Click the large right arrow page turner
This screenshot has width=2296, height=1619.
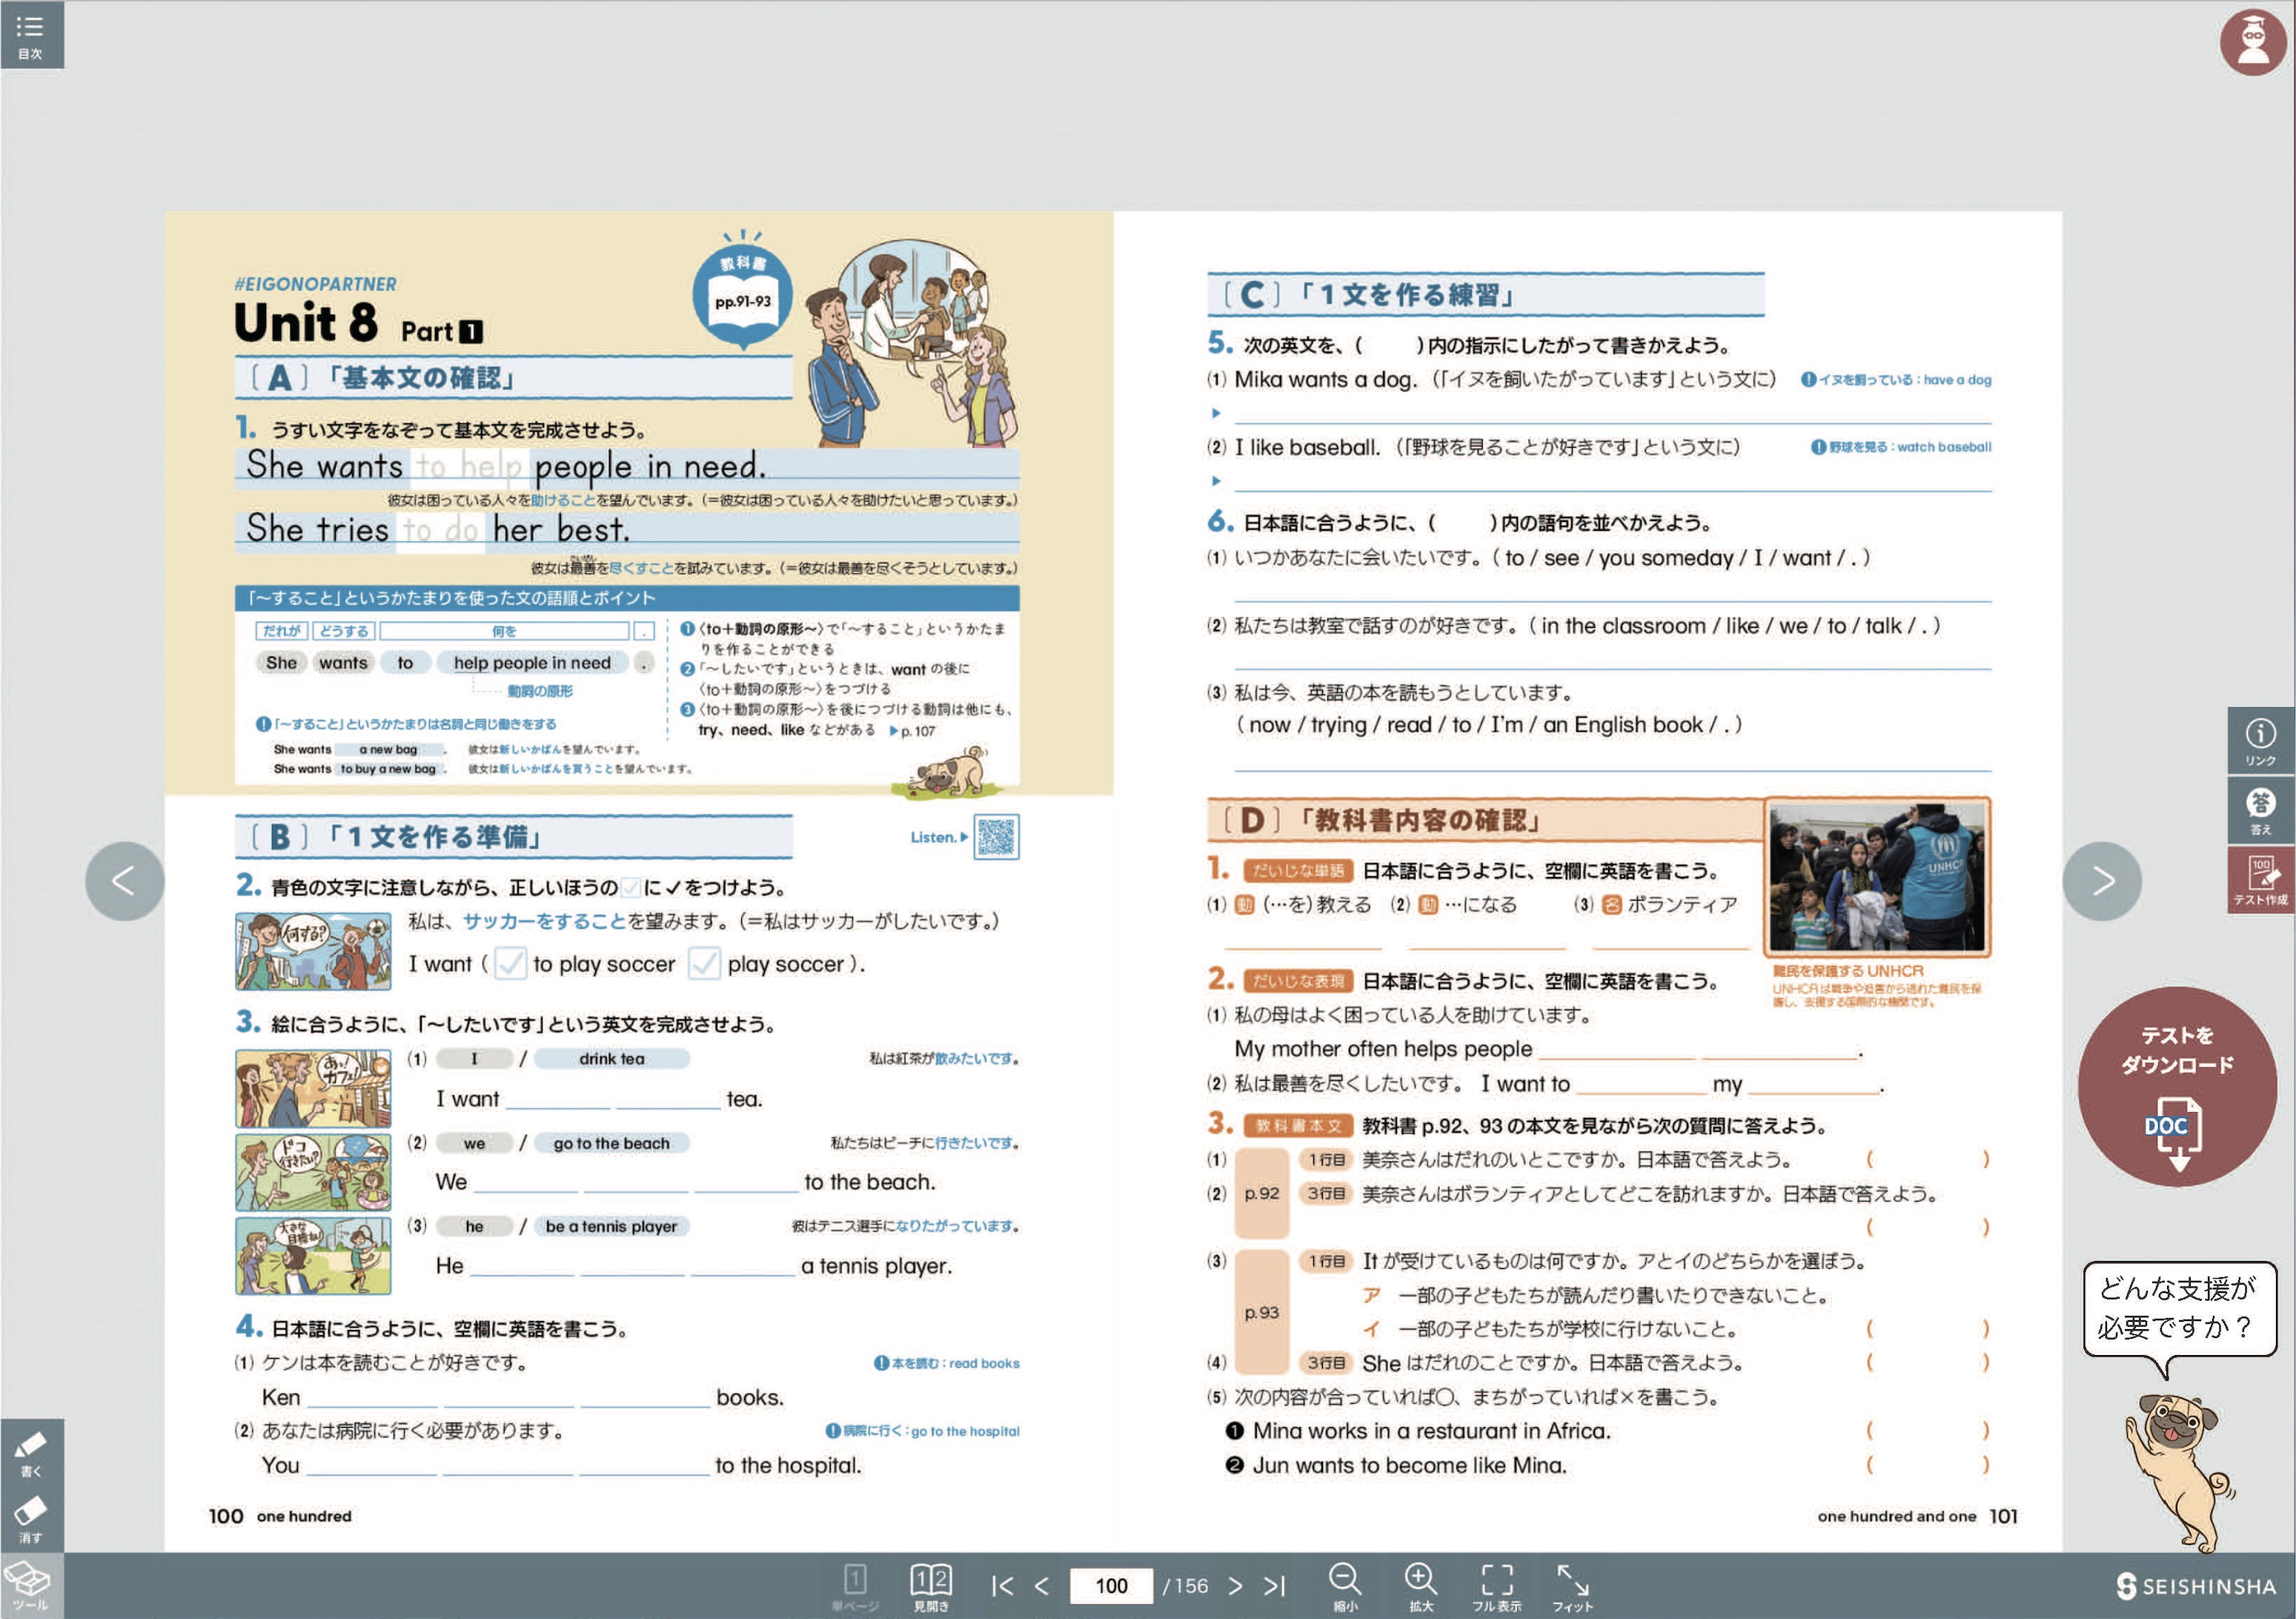(2102, 880)
